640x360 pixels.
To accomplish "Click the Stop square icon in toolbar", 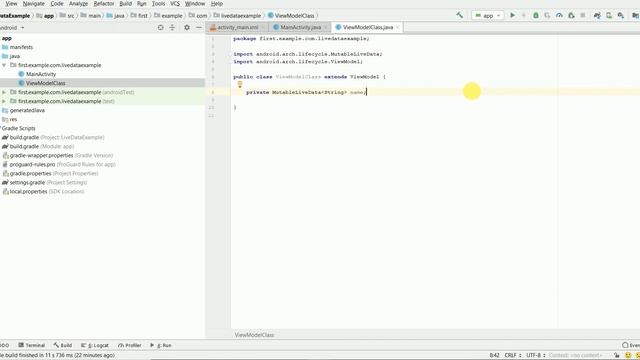I will (x=583, y=16).
